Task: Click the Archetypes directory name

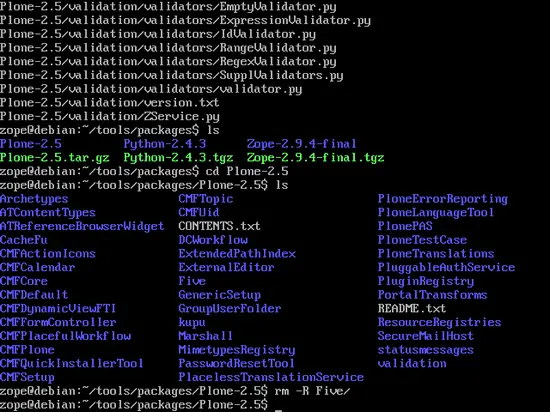Action: [x=34, y=199]
